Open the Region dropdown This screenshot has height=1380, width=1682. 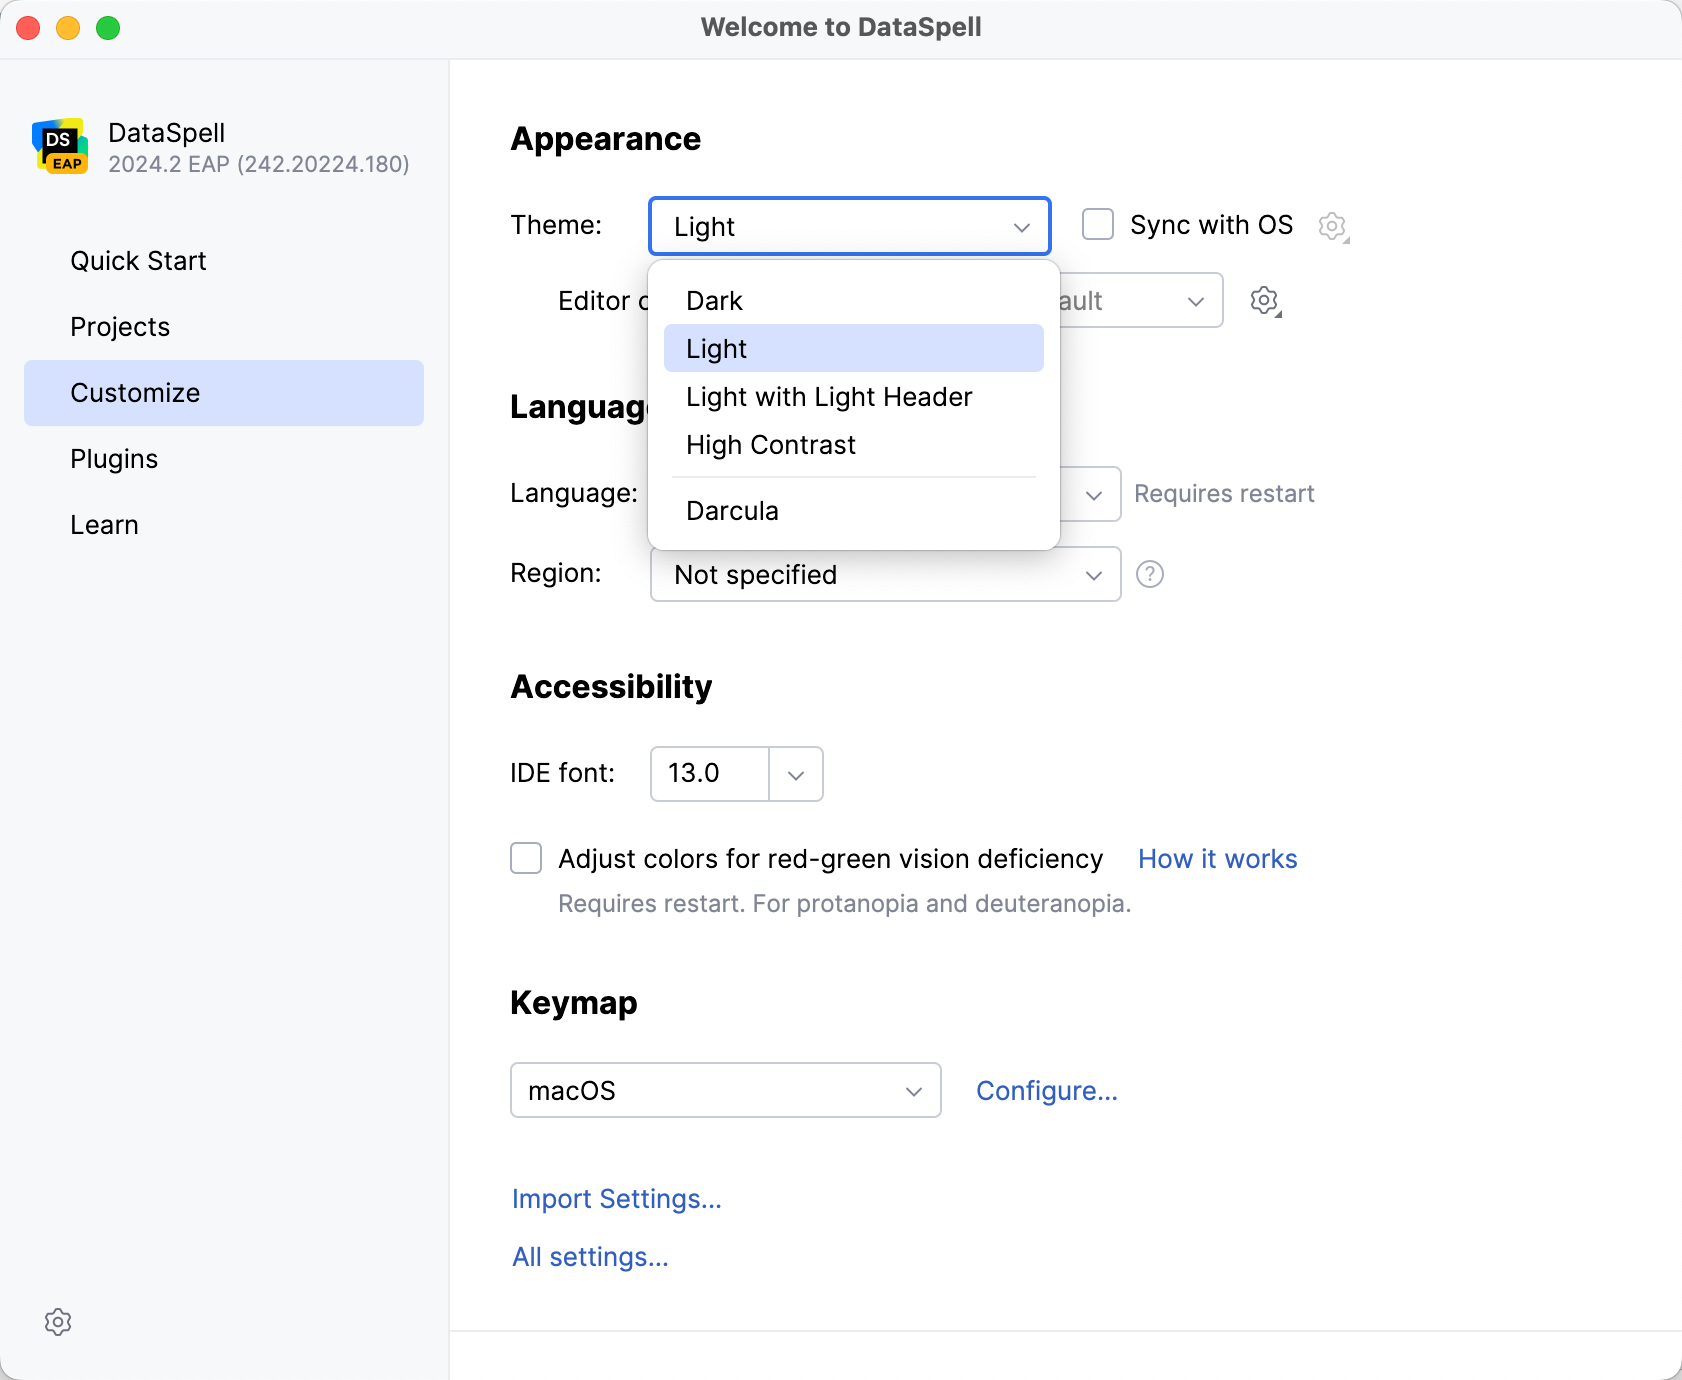885,574
